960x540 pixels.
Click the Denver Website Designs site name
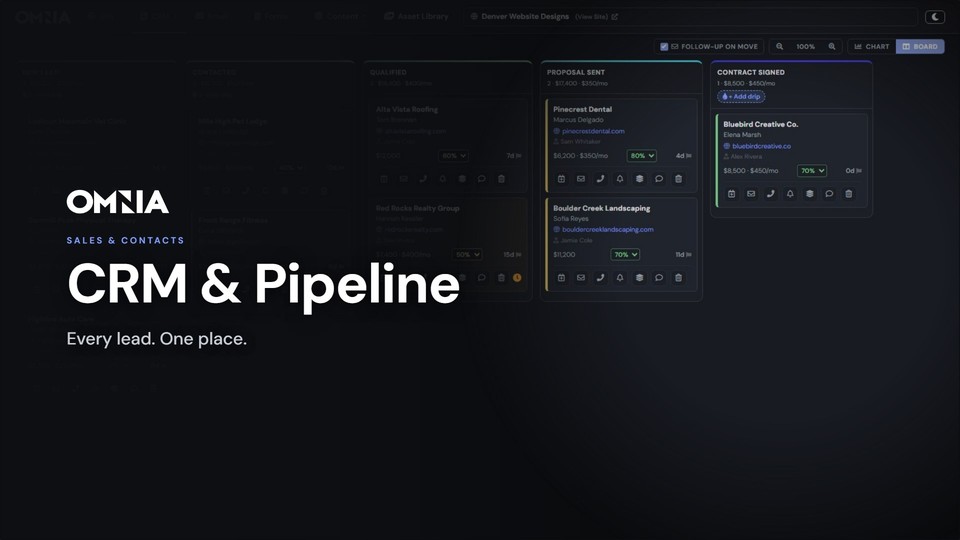click(525, 17)
